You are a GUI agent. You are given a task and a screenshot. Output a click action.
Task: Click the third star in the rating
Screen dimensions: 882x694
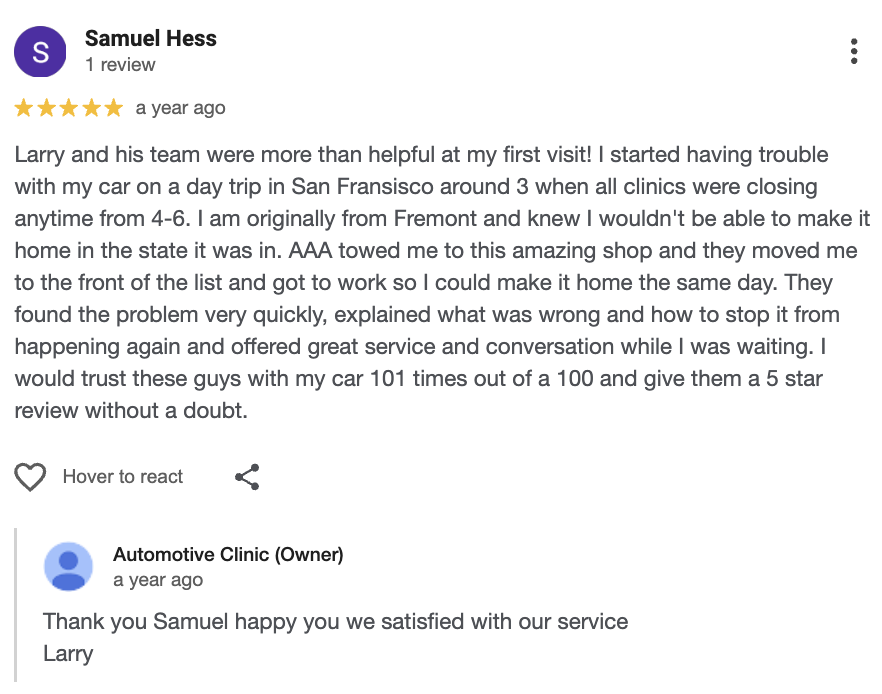pyautogui.click(x=69, y=108)
